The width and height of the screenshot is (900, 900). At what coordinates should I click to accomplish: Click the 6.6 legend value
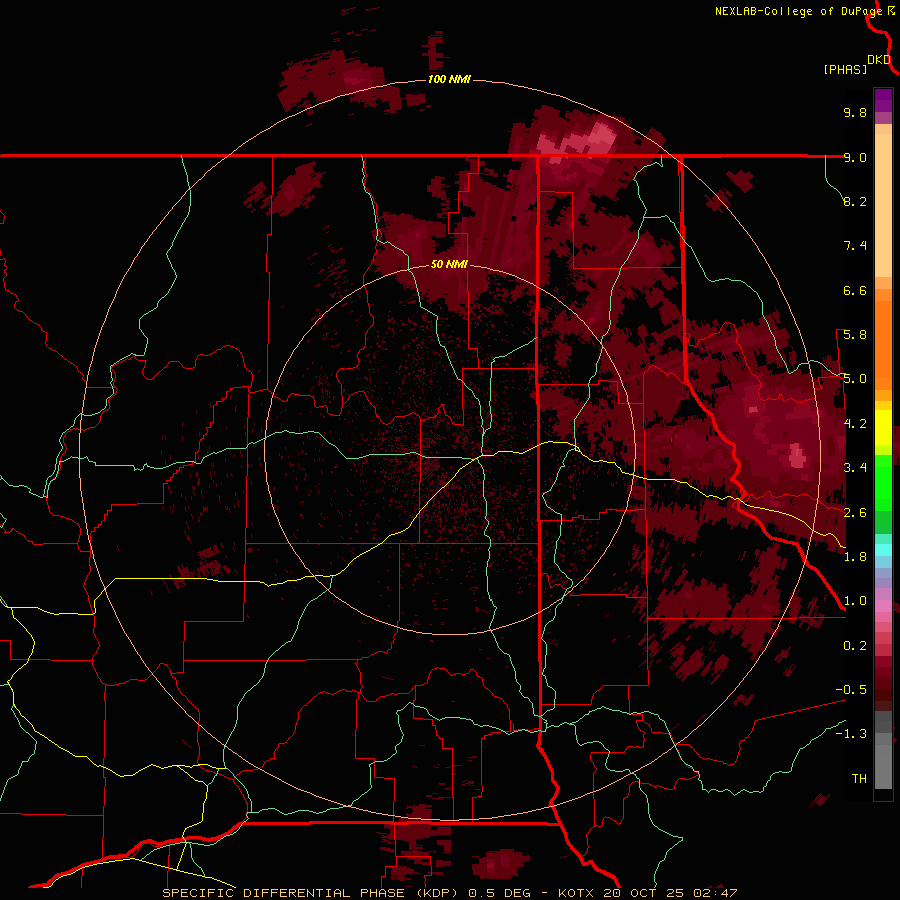point(855,290)
